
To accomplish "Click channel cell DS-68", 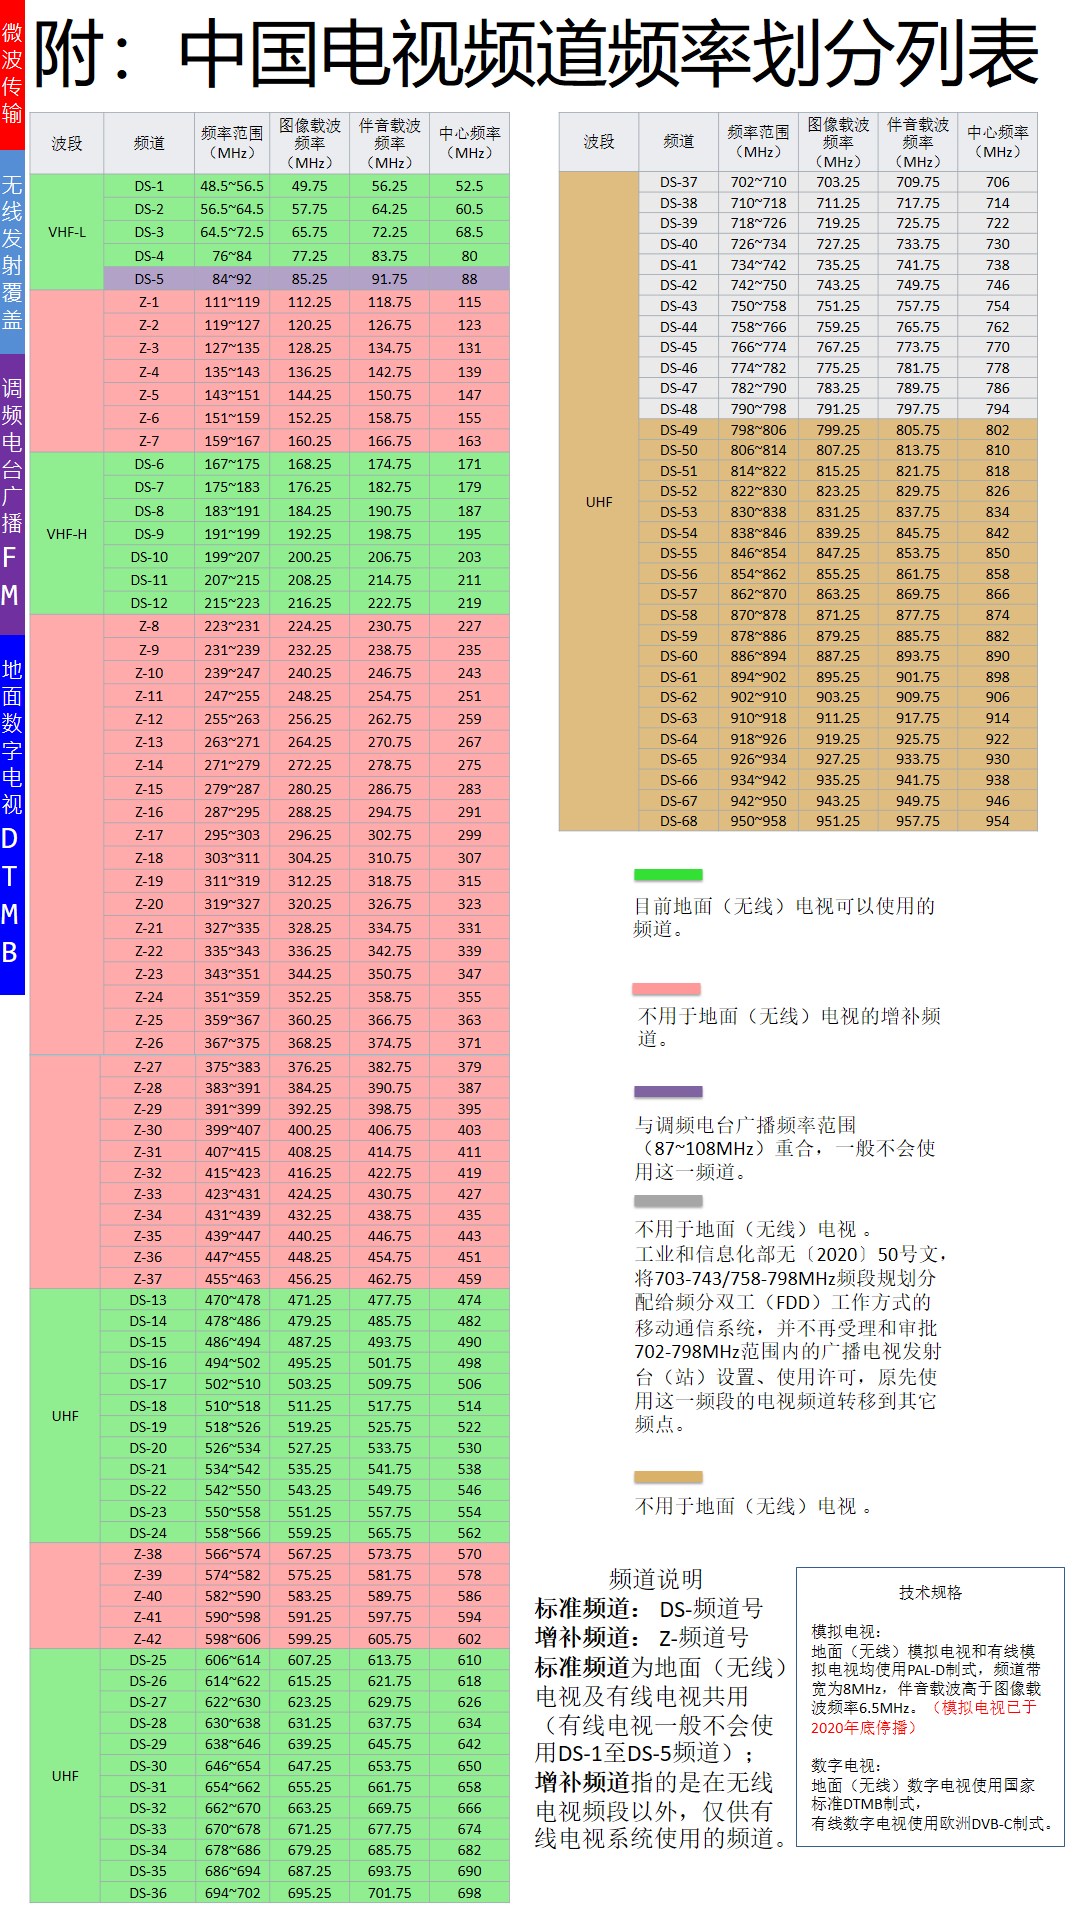I will [x=679, y=821].
